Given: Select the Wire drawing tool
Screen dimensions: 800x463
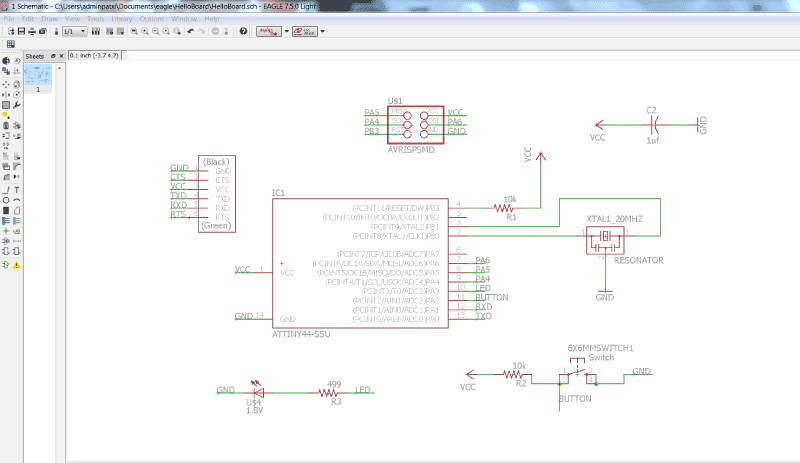Looking at the screenshot, I should tap(6, 190).
